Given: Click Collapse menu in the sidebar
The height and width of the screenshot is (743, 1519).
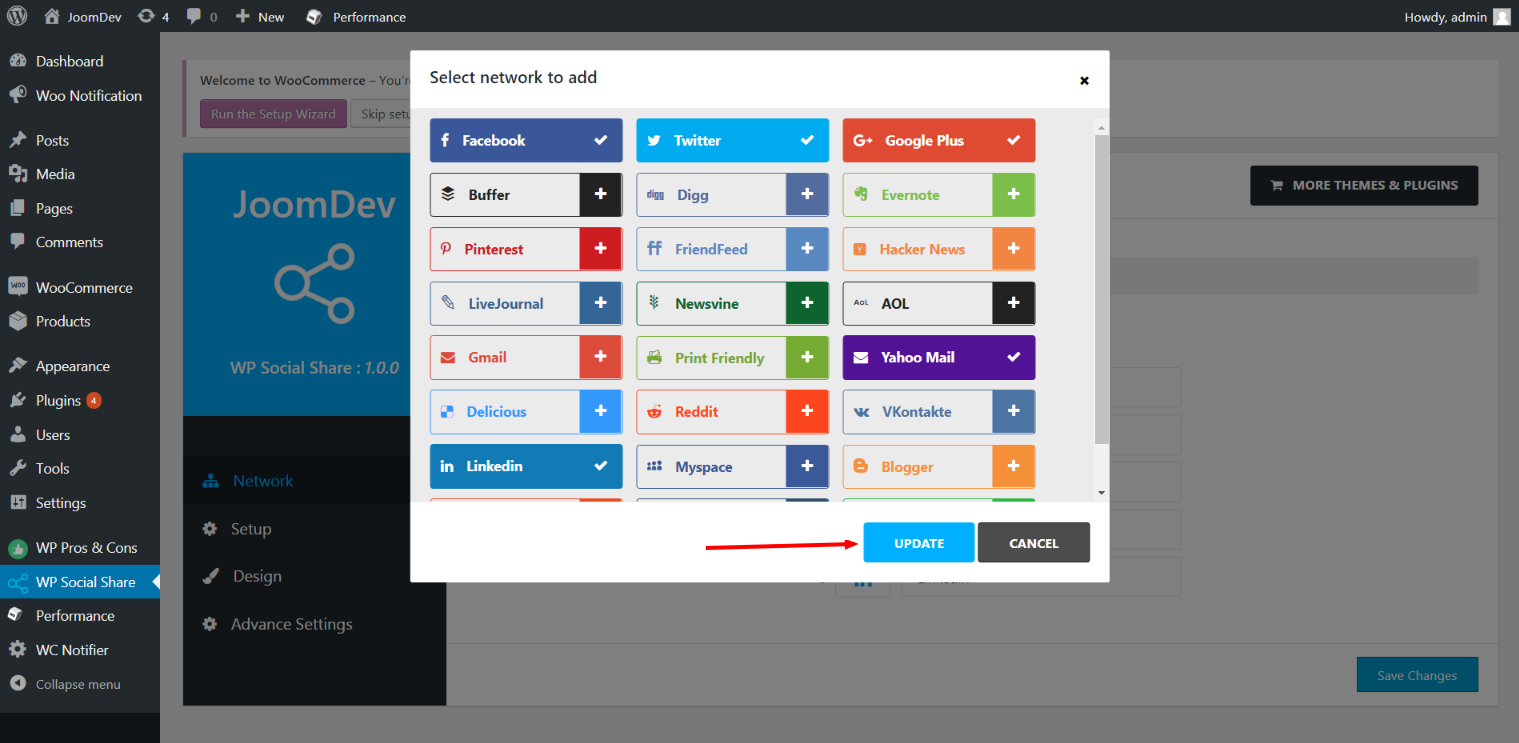Looking at the screenshot, I should (80, 684).
